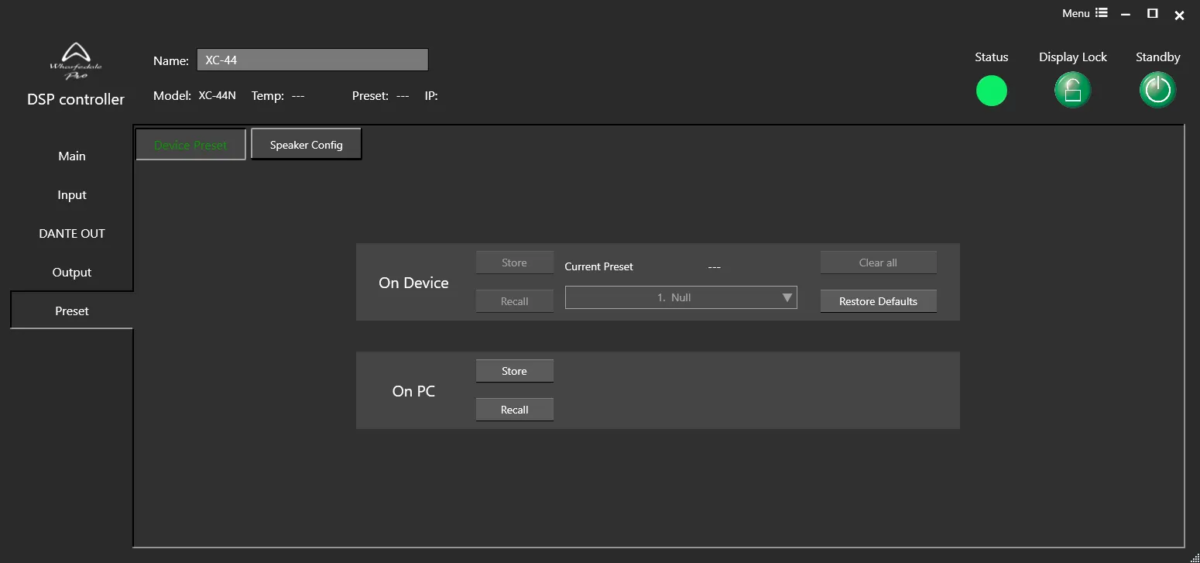This screenshot has width=1200, height=563.
Task: Open the Menu list icon
Action: pos(1101,13)
